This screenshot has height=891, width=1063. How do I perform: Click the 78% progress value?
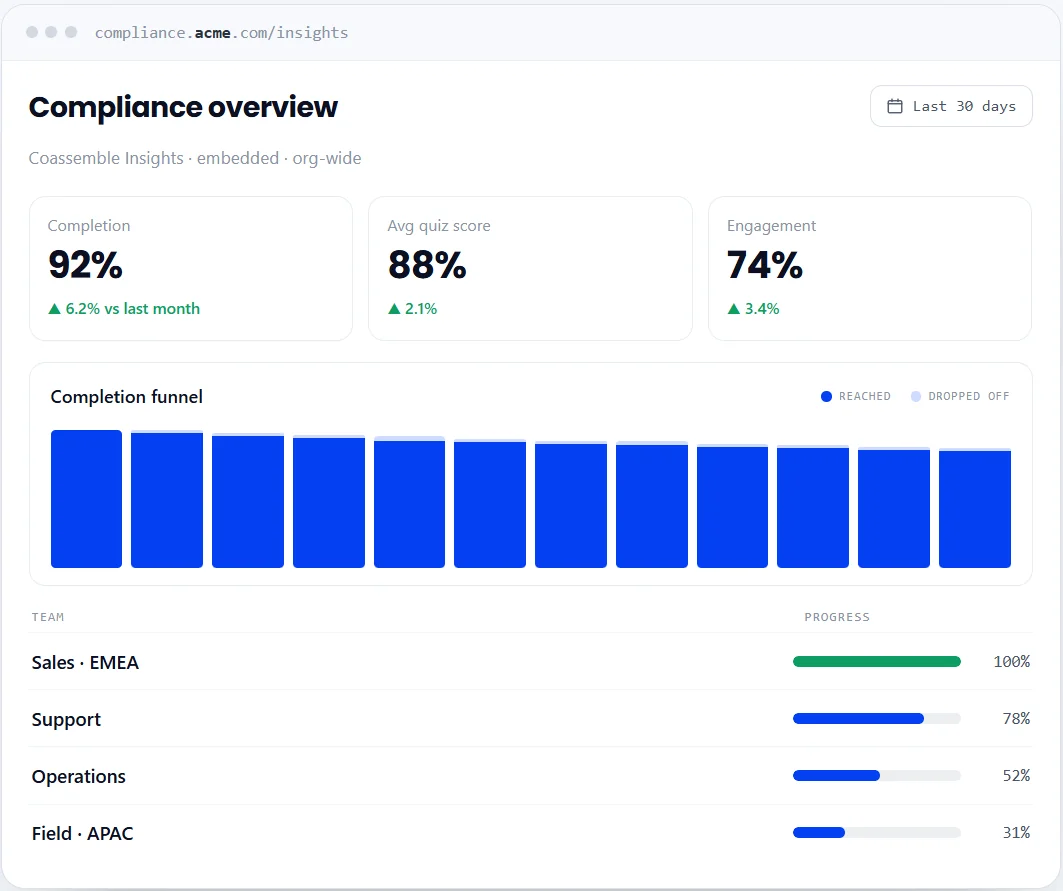[x=1016, y=719]
